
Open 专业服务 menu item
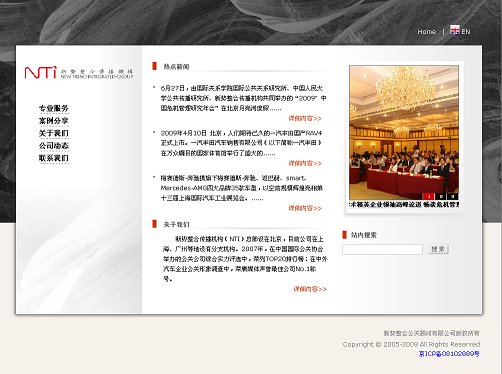coord(54,108)
